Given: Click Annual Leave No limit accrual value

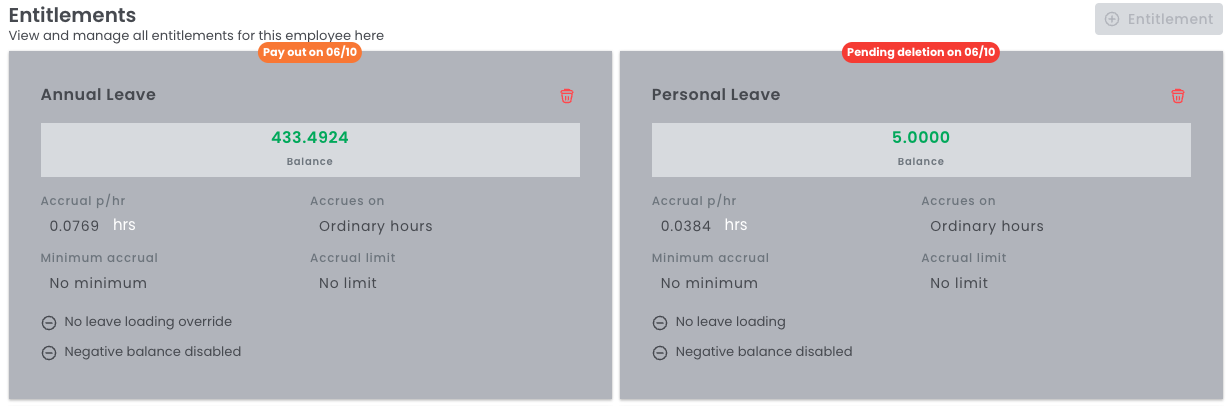Looking at the screenshot, I should [x=348, y=283].
